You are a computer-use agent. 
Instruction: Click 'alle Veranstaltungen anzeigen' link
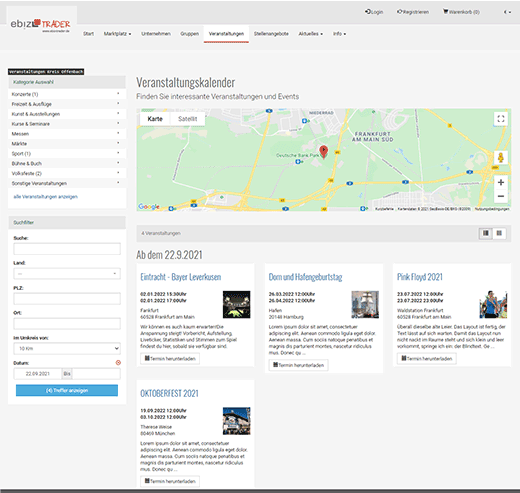tap(45, 197)
